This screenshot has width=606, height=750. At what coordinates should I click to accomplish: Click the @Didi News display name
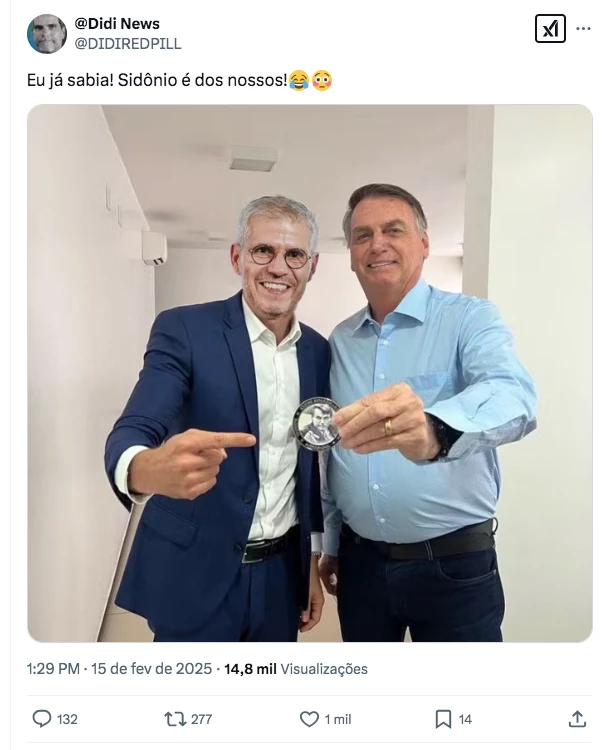coord(117,23)
